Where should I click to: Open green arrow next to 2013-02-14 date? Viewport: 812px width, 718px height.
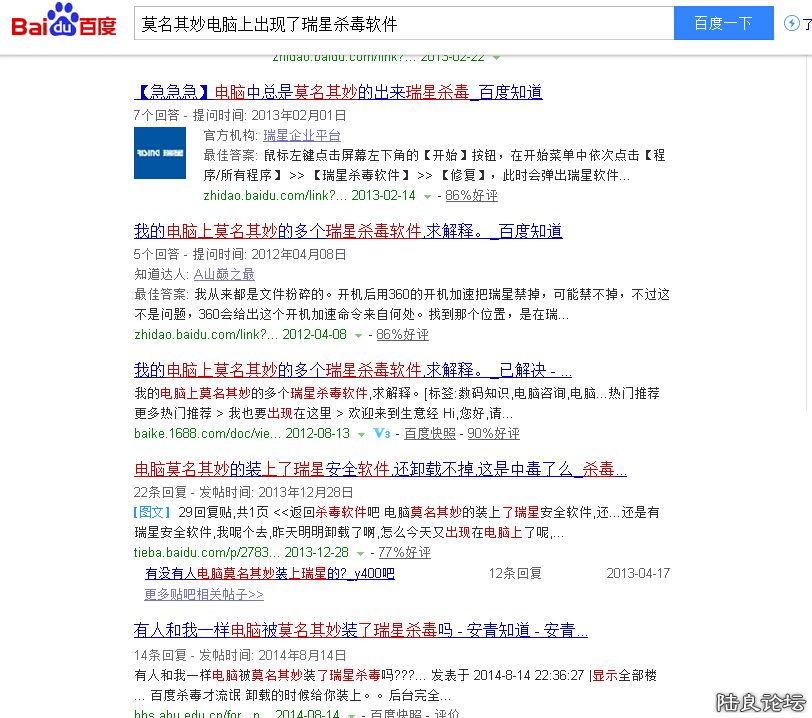[x=428, y=196]
